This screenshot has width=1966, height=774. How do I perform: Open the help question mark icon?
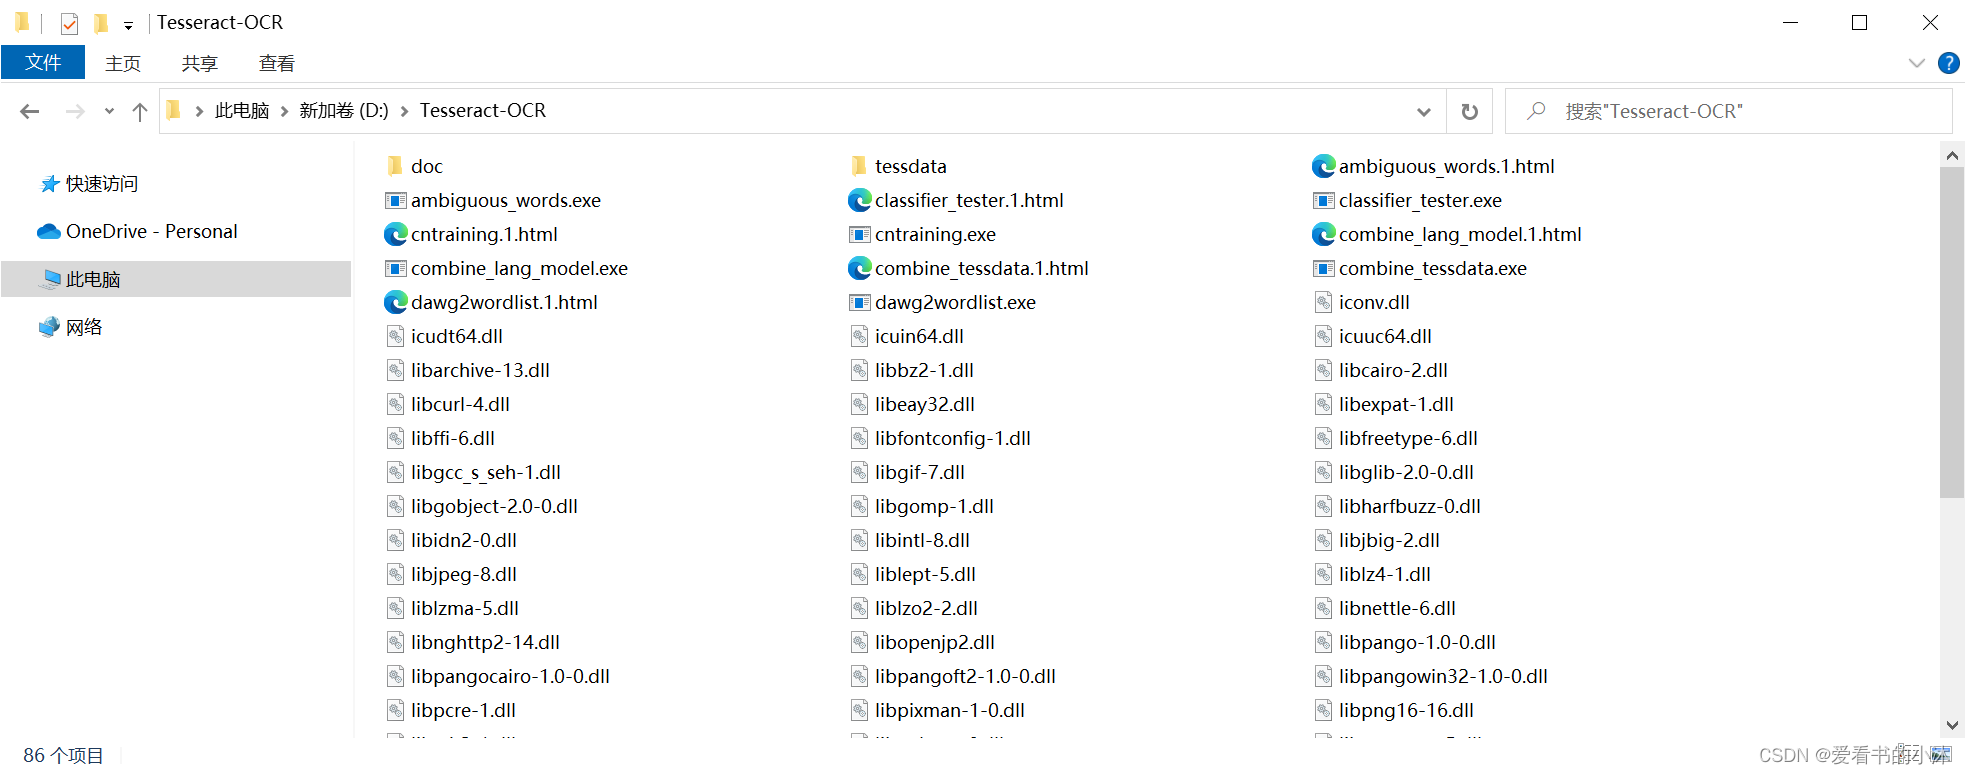[1948, 63]
